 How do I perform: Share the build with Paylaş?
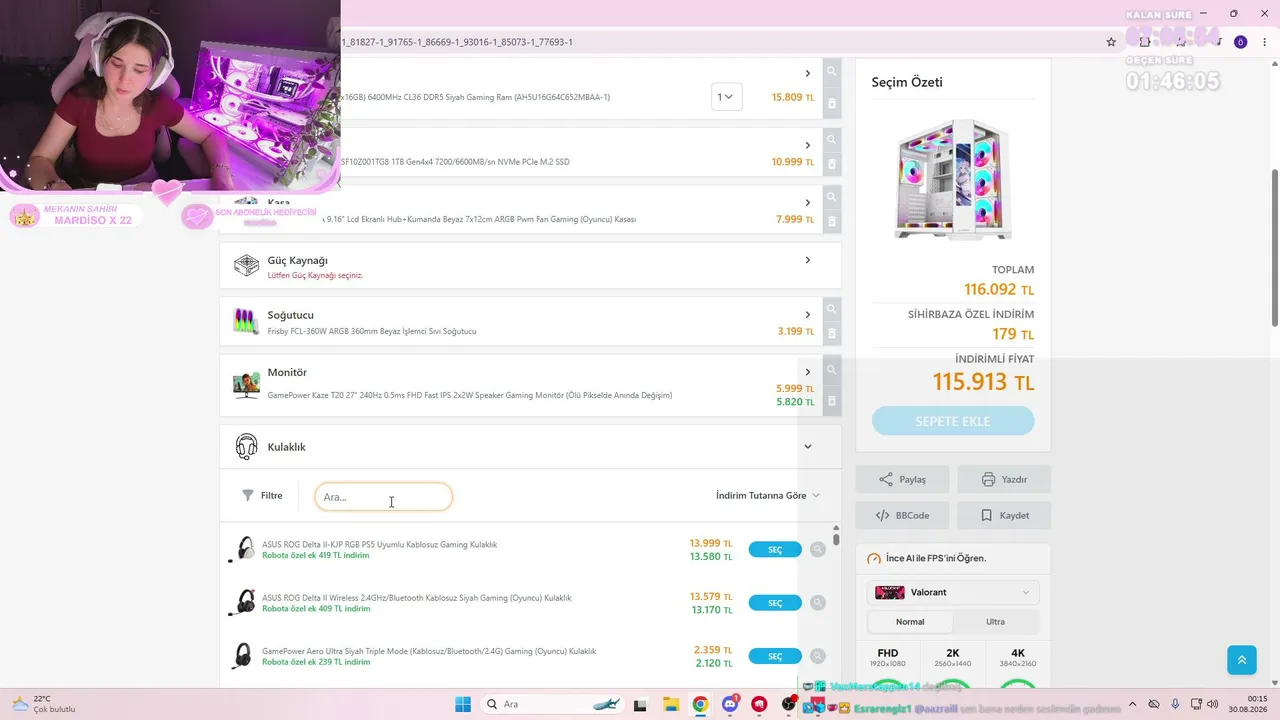(903, 479)
